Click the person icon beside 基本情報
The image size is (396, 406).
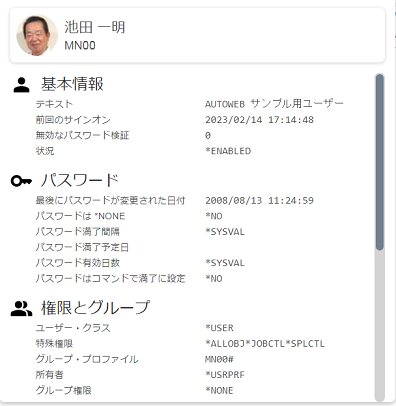(x=22, y=85)
